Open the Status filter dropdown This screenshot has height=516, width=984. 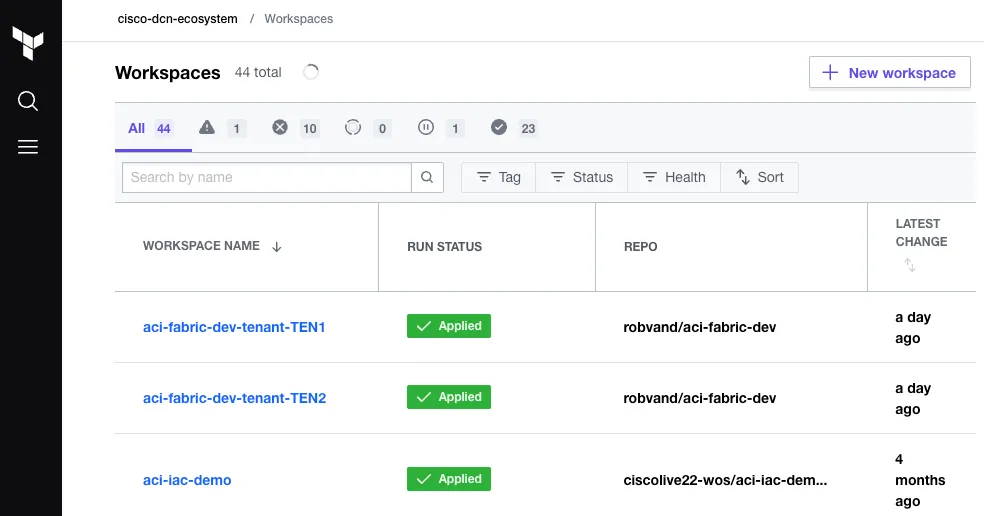(x=581, y=177)
